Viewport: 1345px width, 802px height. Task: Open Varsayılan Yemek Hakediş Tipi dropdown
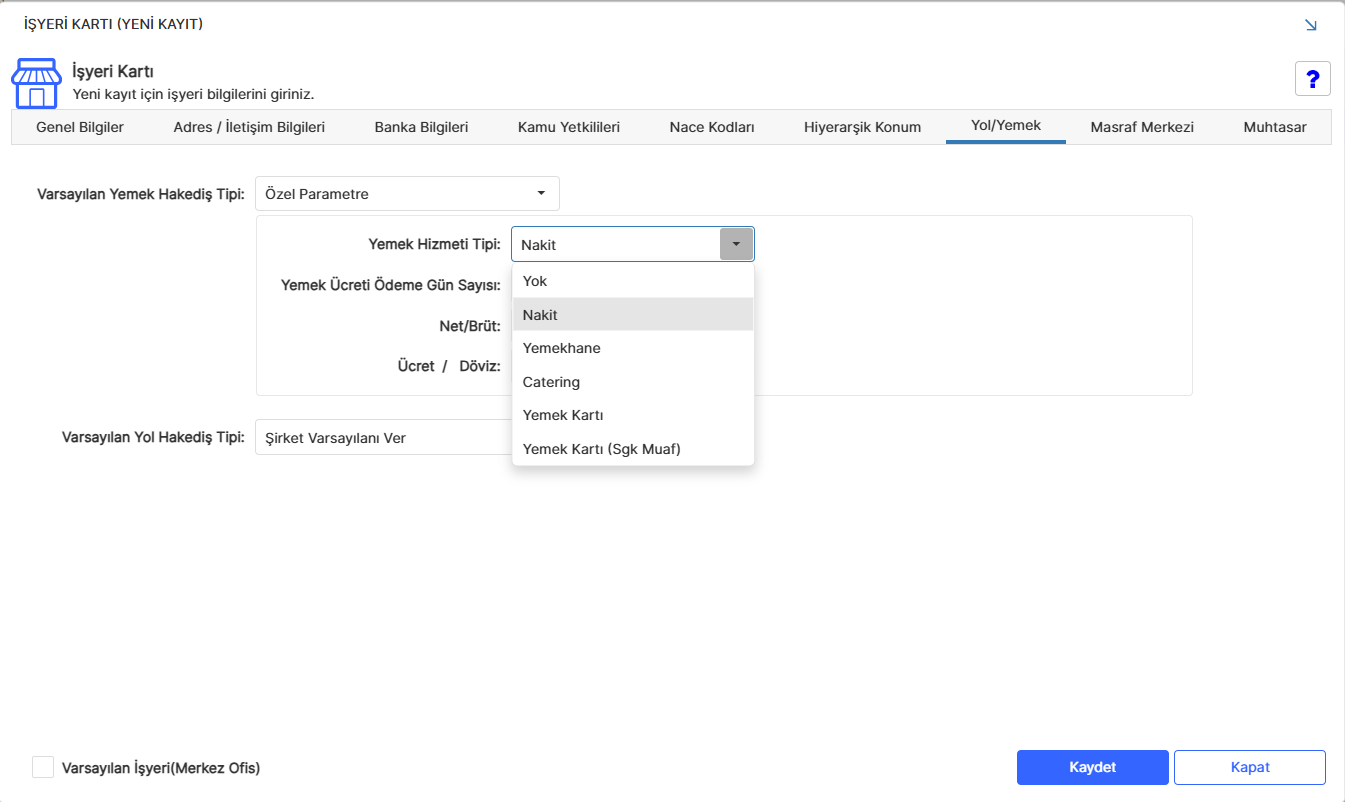(407, 194)
